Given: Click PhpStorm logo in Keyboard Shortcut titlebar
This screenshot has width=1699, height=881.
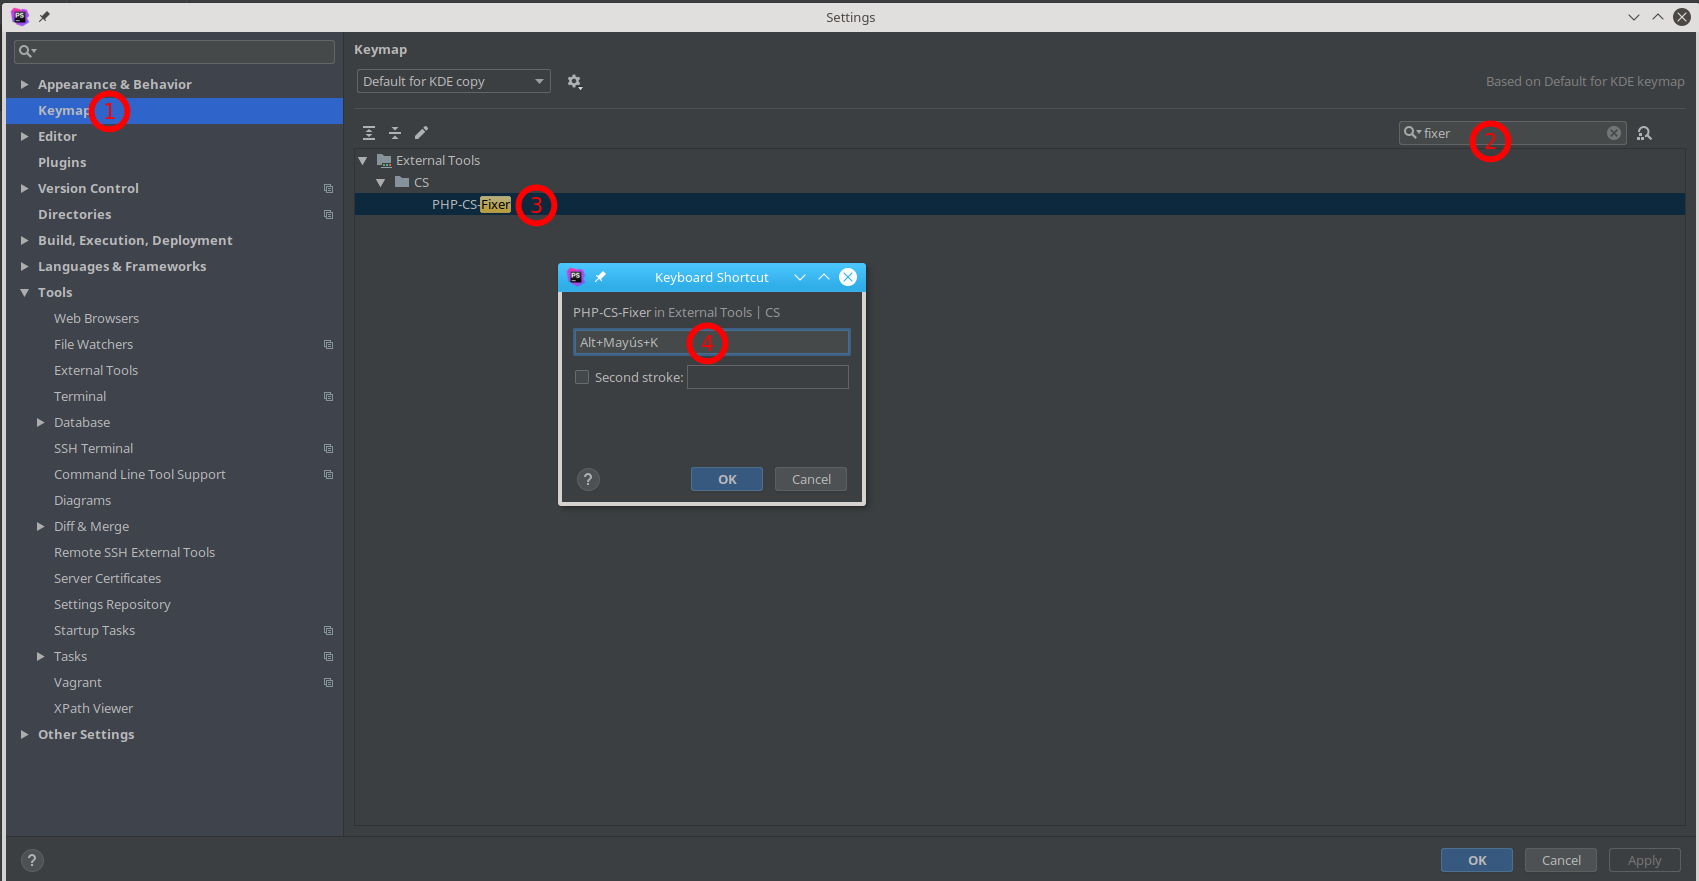Looking at the screenshot, I should point(575,277).
